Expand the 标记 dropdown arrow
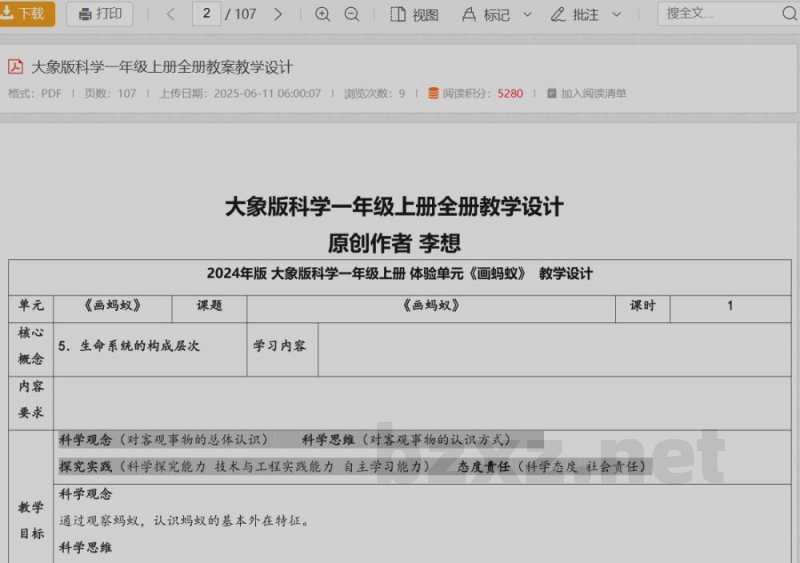The width and height of the screenshot is (800, 563). (528, 14)
